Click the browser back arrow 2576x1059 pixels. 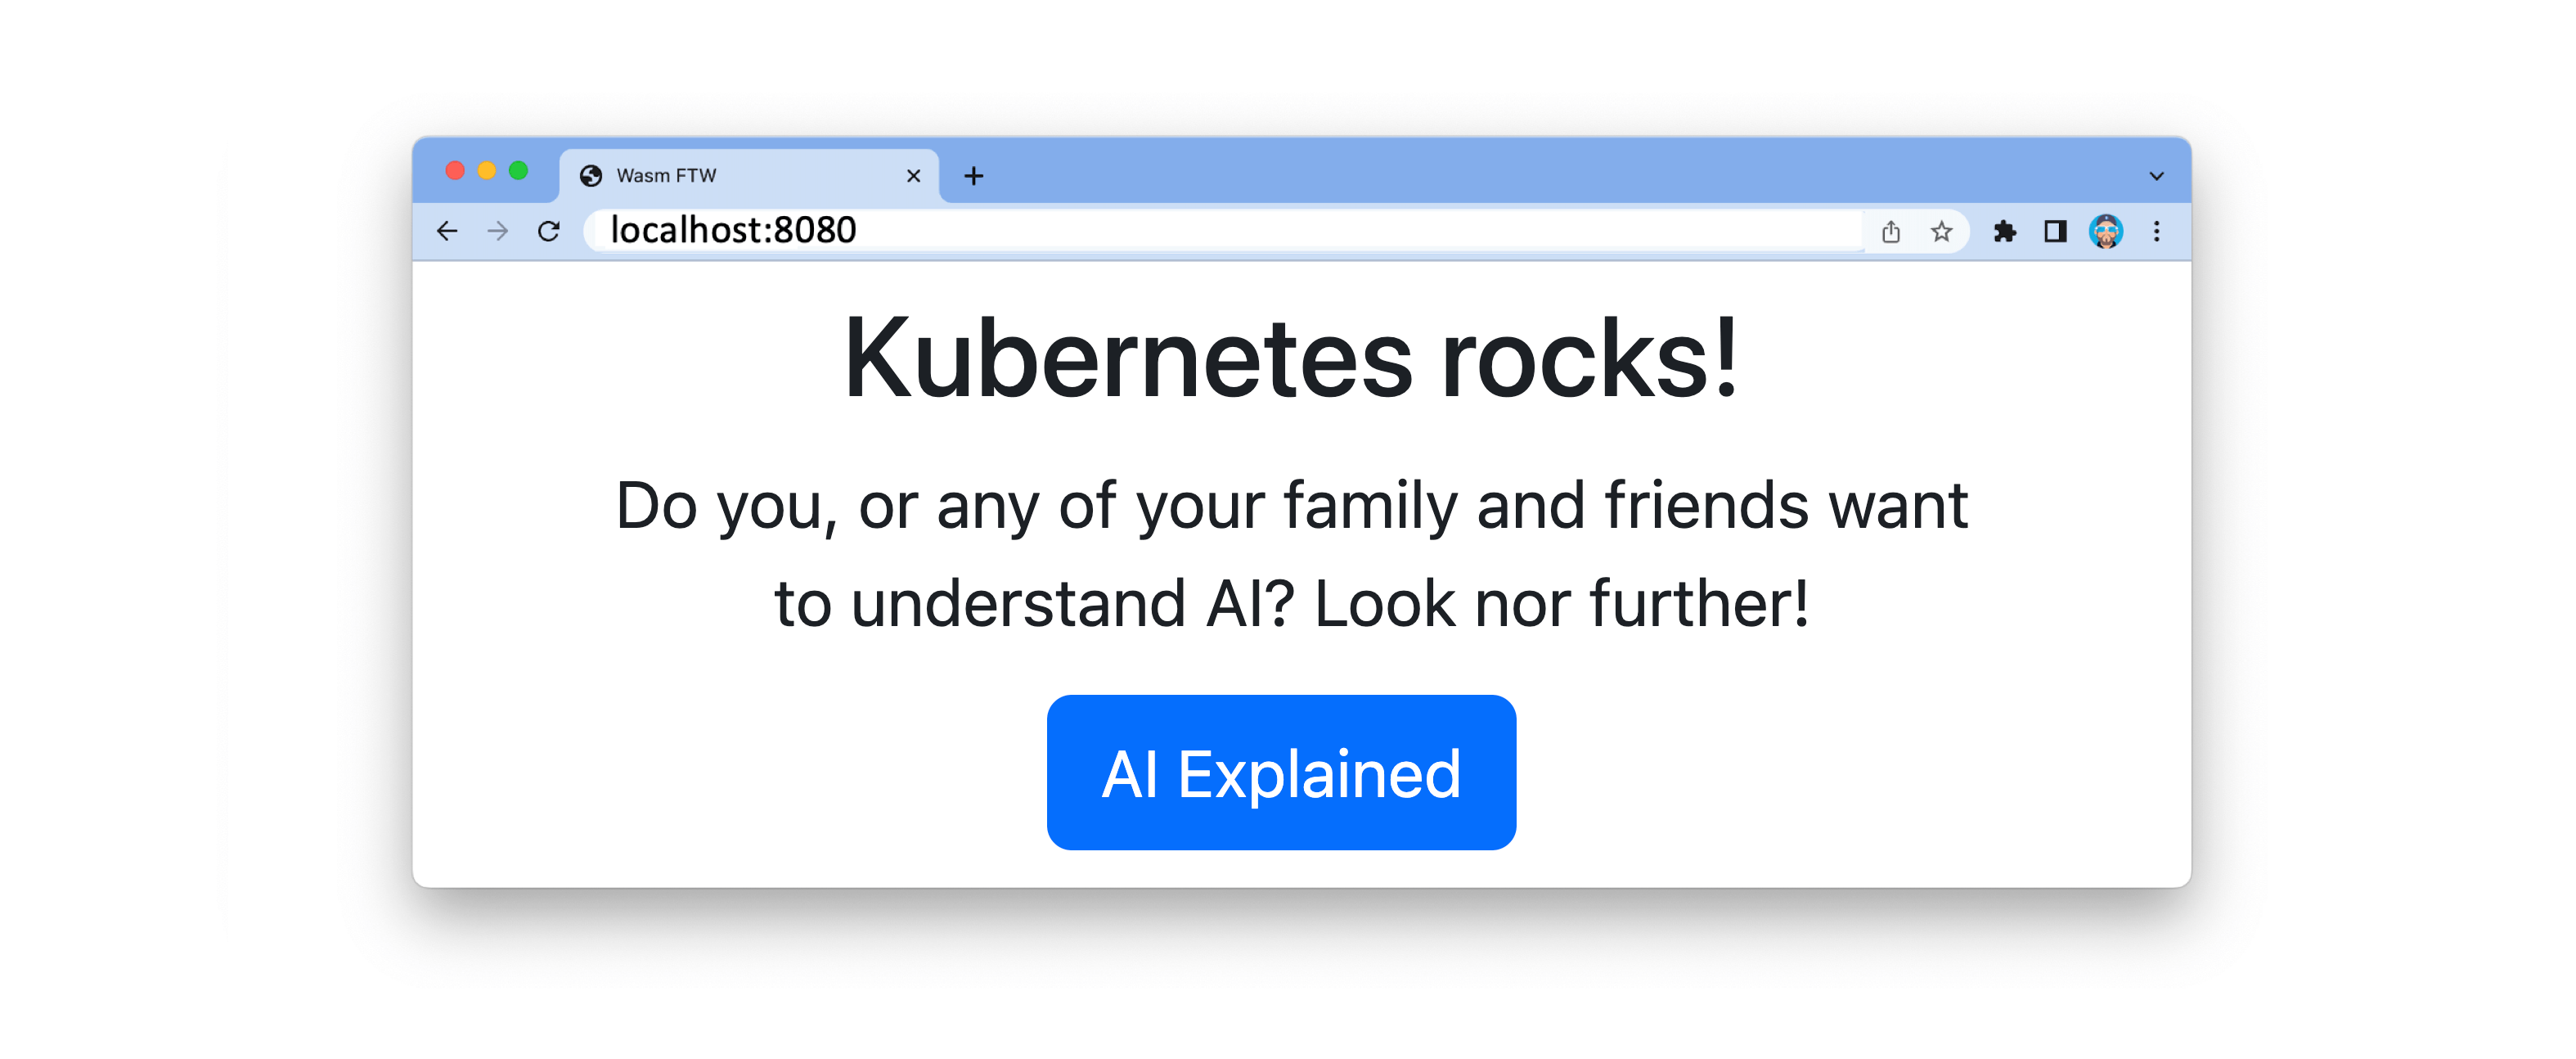[x=447, y=231]
